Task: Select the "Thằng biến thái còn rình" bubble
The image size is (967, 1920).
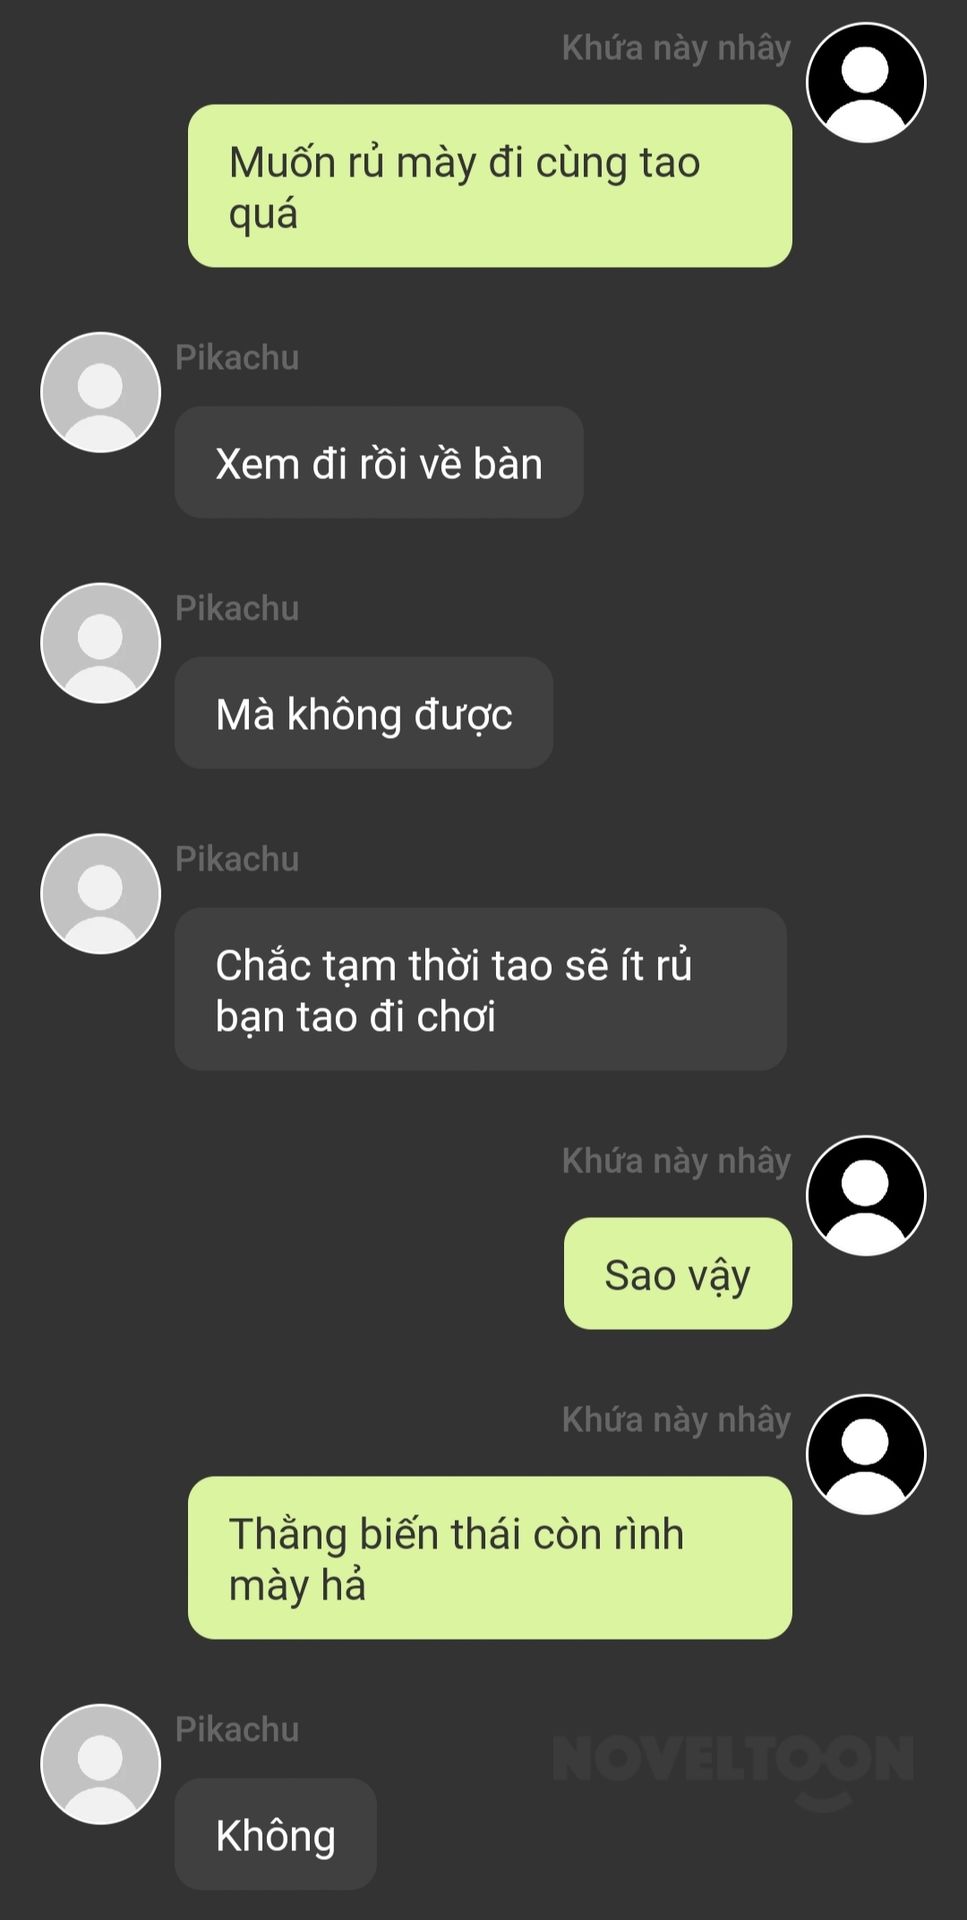Action: point(490,1558)
